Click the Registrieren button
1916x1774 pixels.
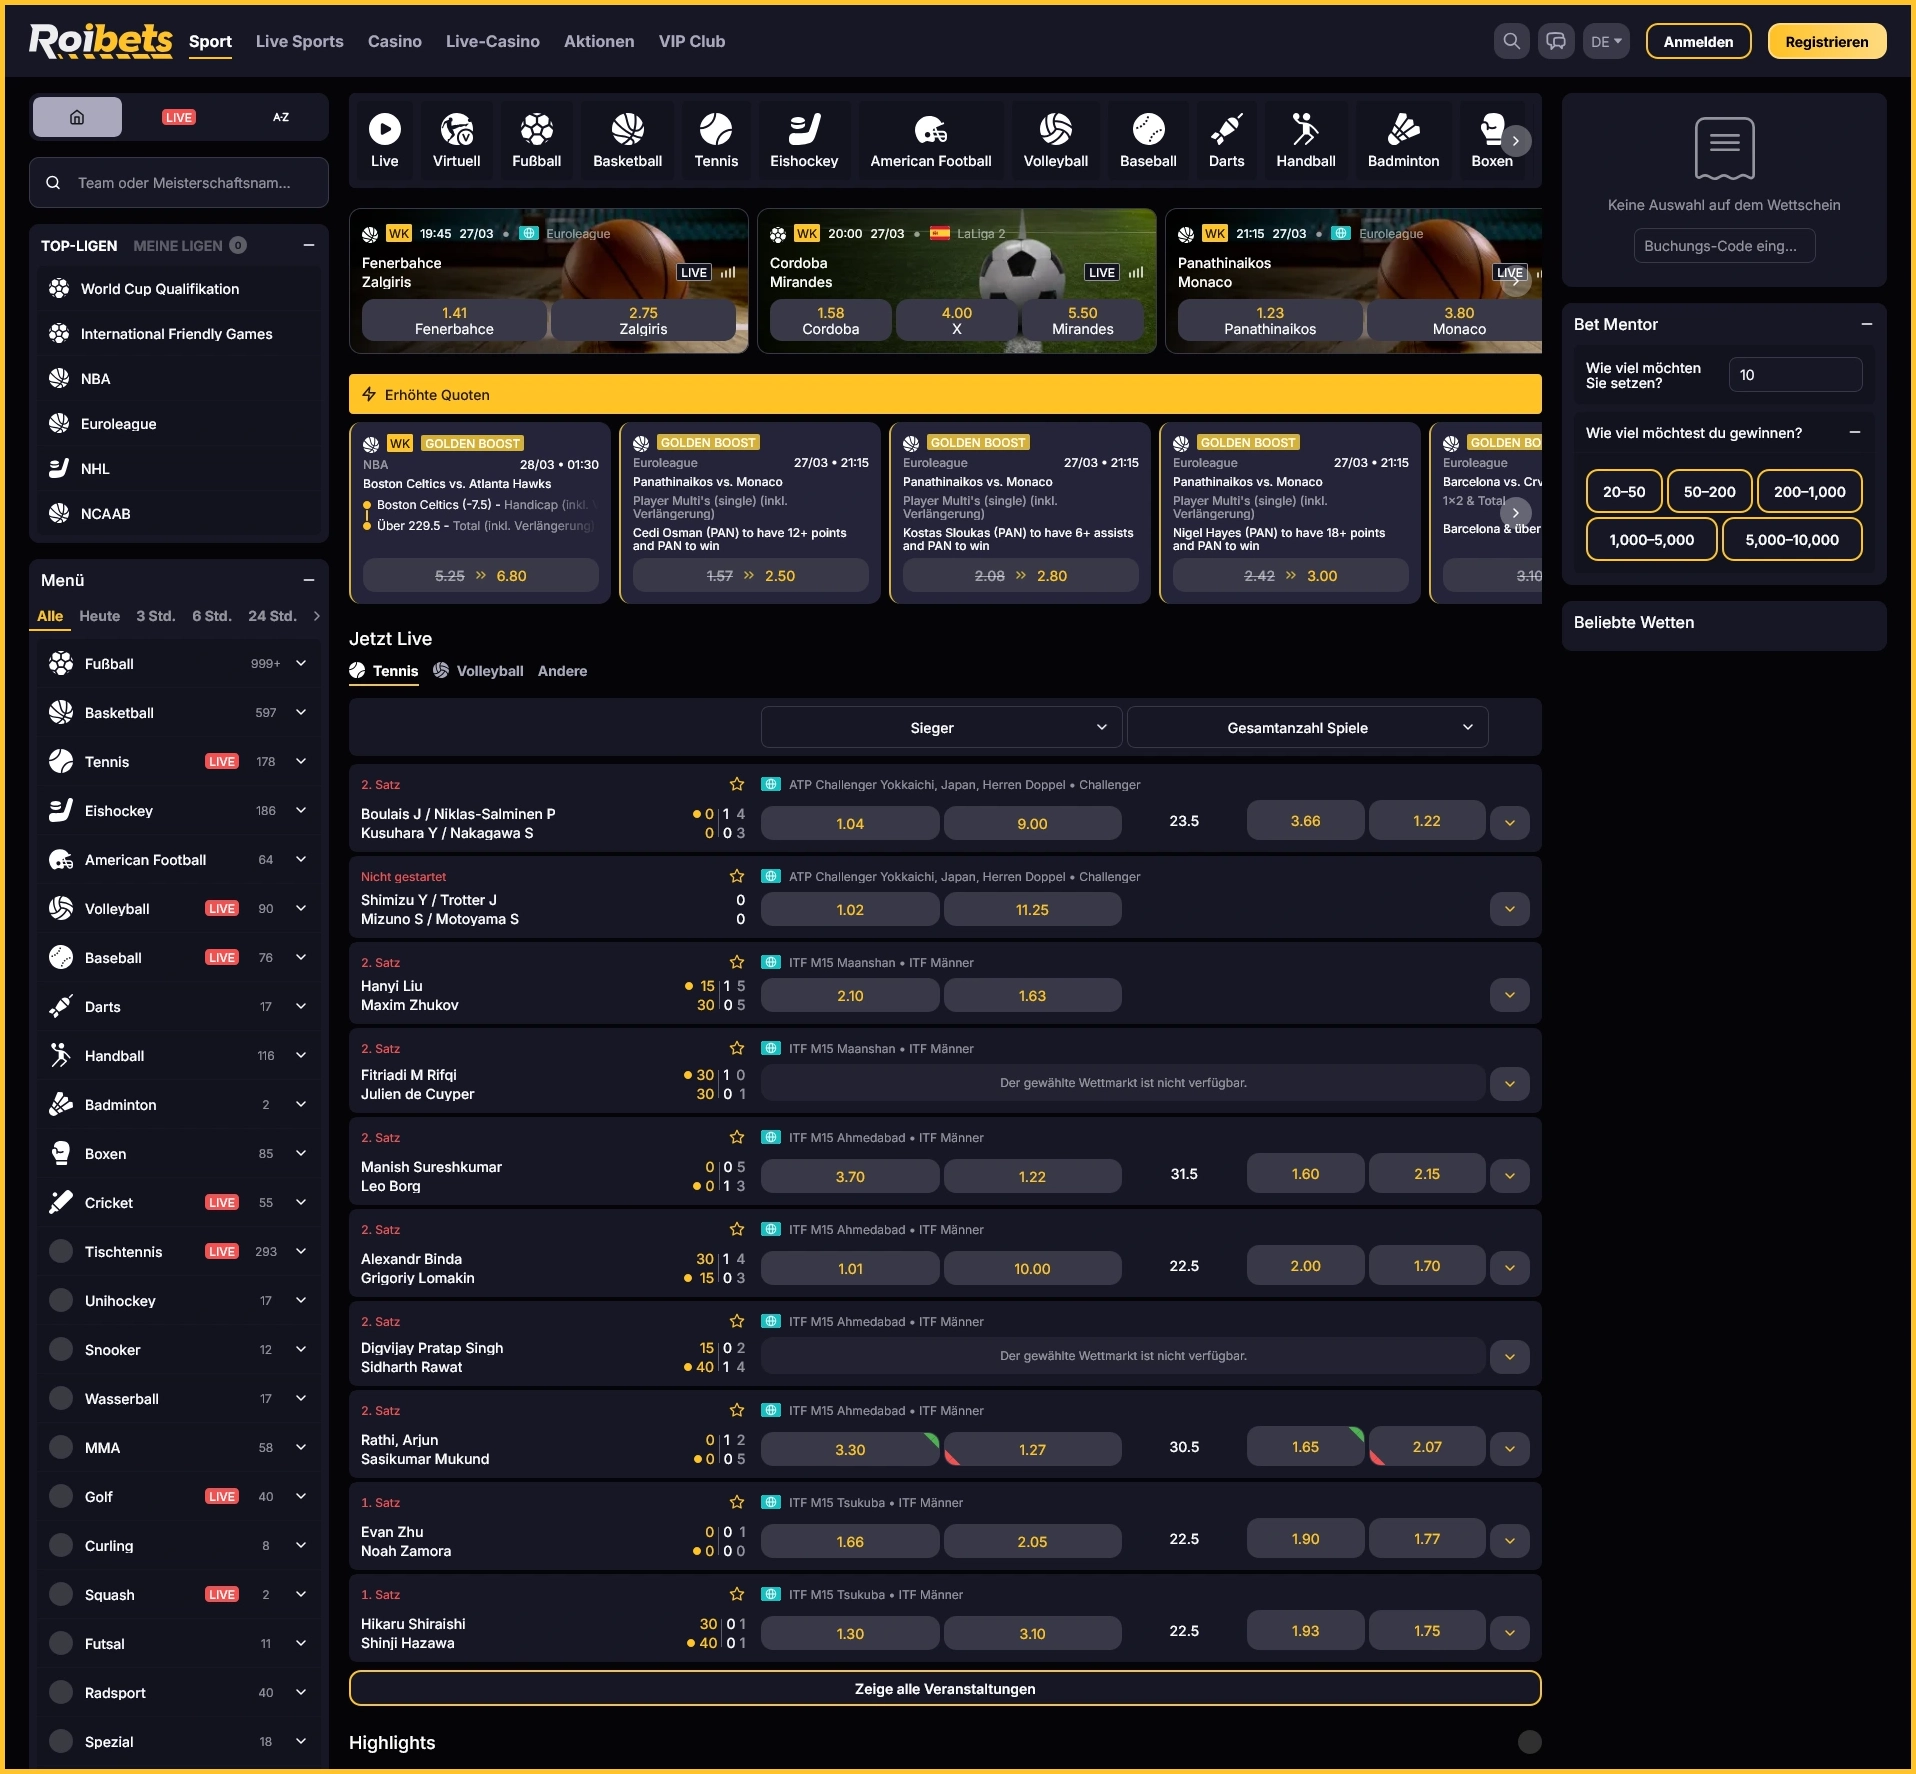1826,41
